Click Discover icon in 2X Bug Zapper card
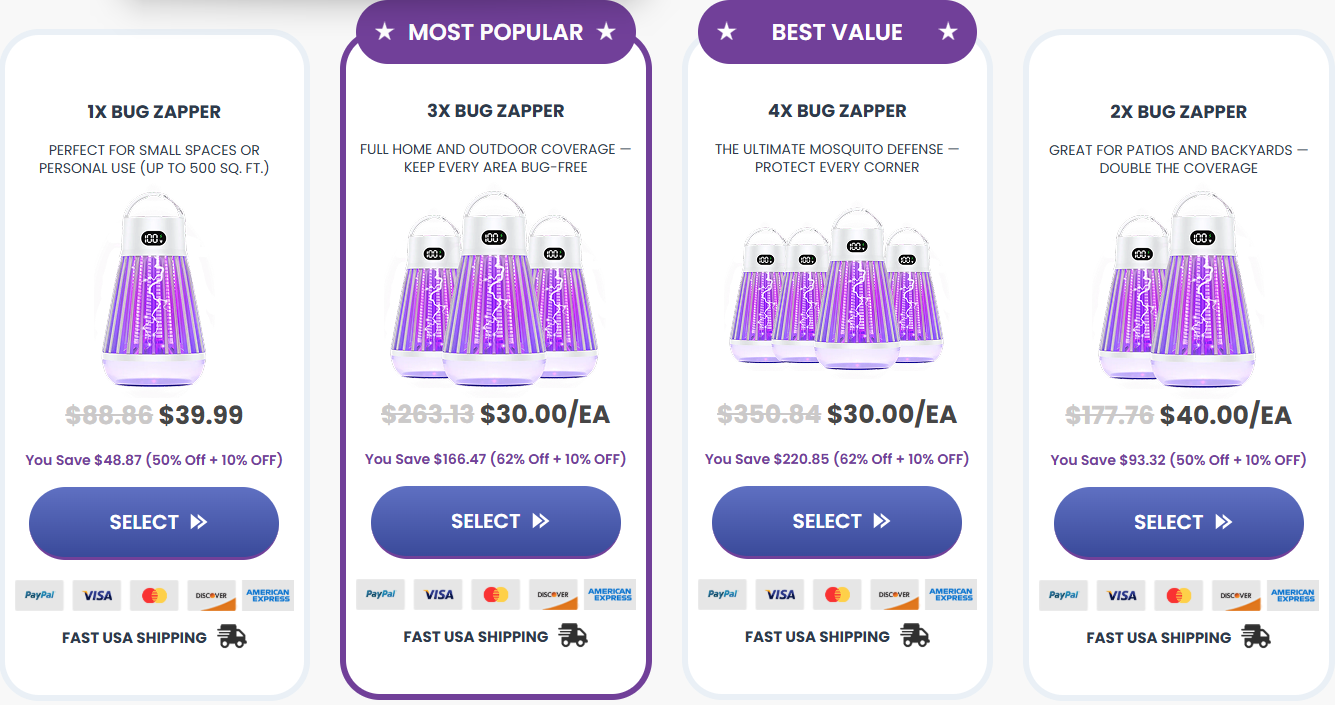The image size is (1335, 705). tap(1236, 596)
